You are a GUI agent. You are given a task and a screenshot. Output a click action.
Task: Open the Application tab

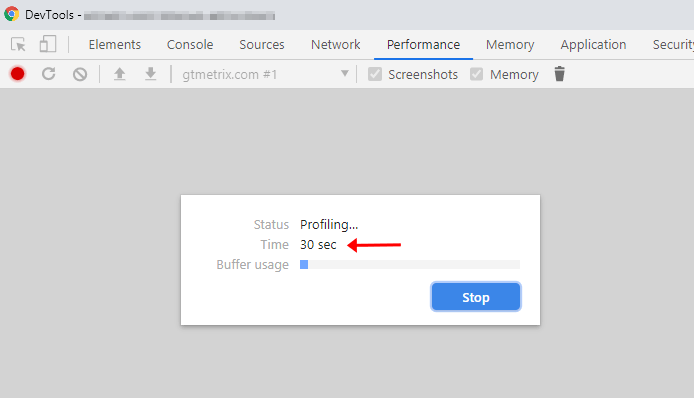point(593,45)
